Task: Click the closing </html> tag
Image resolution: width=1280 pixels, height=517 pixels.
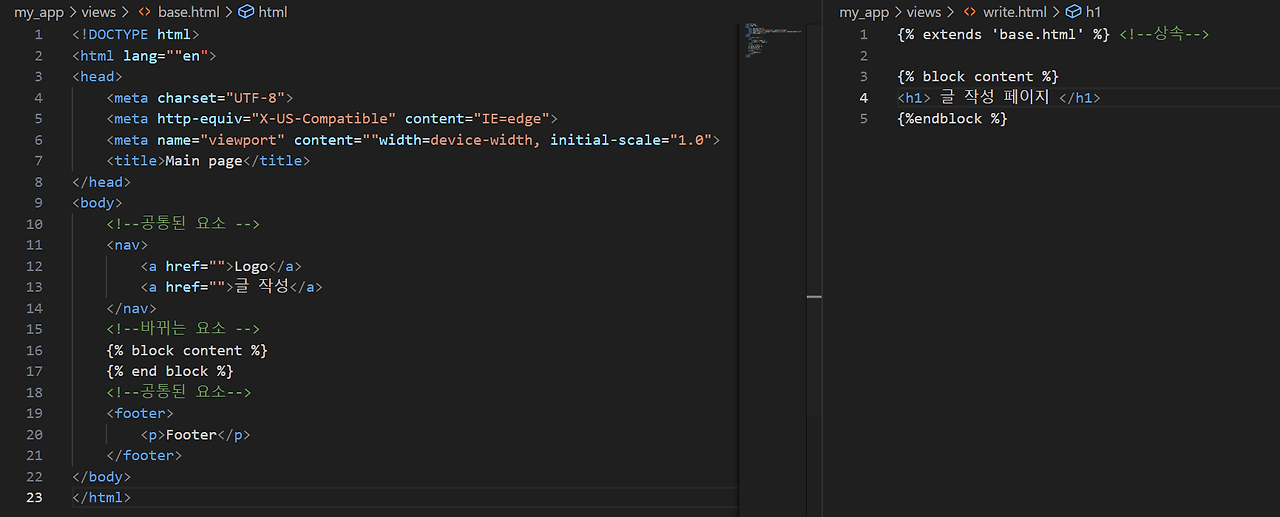Action: click(101, 497)
